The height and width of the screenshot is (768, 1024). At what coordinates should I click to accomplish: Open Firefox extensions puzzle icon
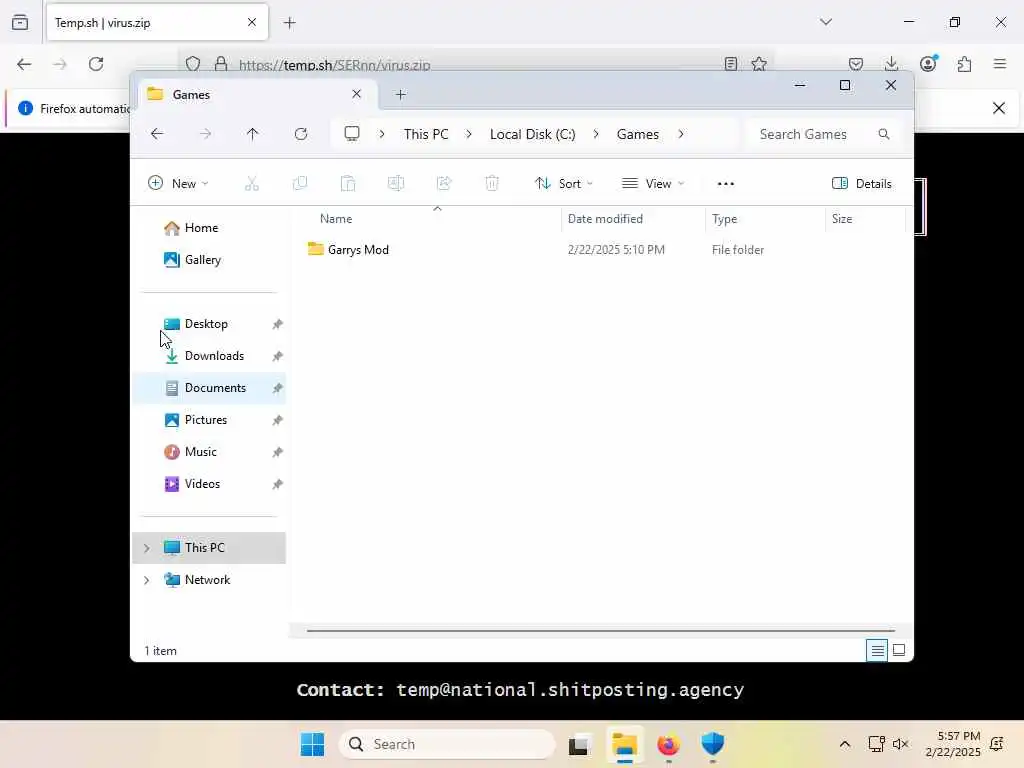click(965, 64)
